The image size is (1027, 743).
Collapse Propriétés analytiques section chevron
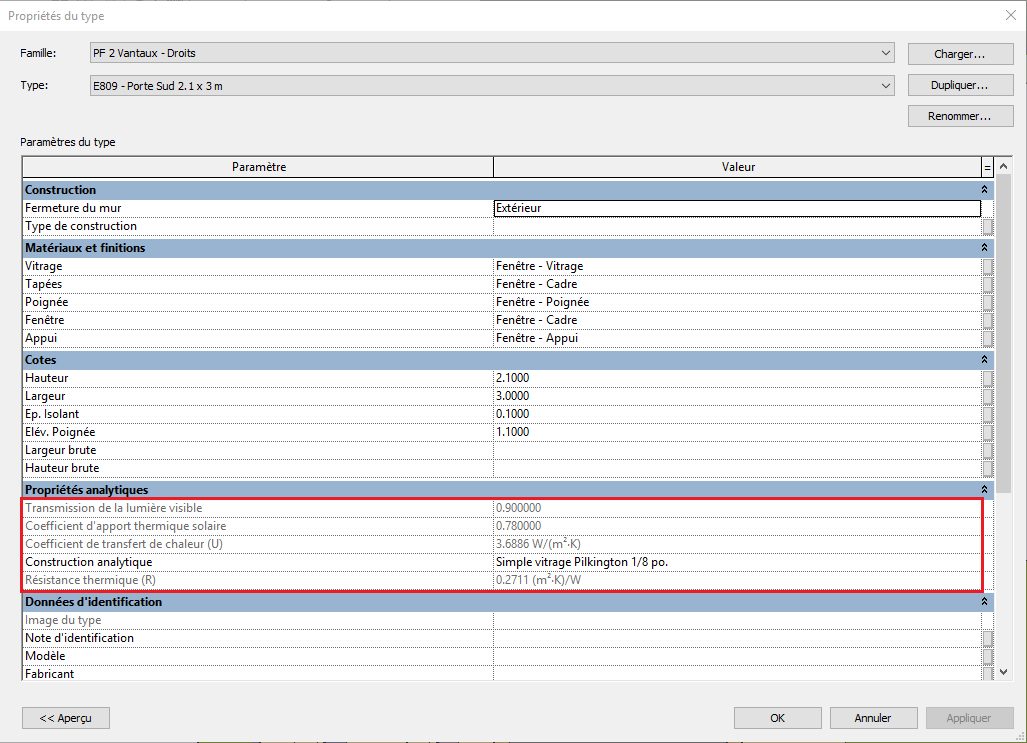pos(984,489)
